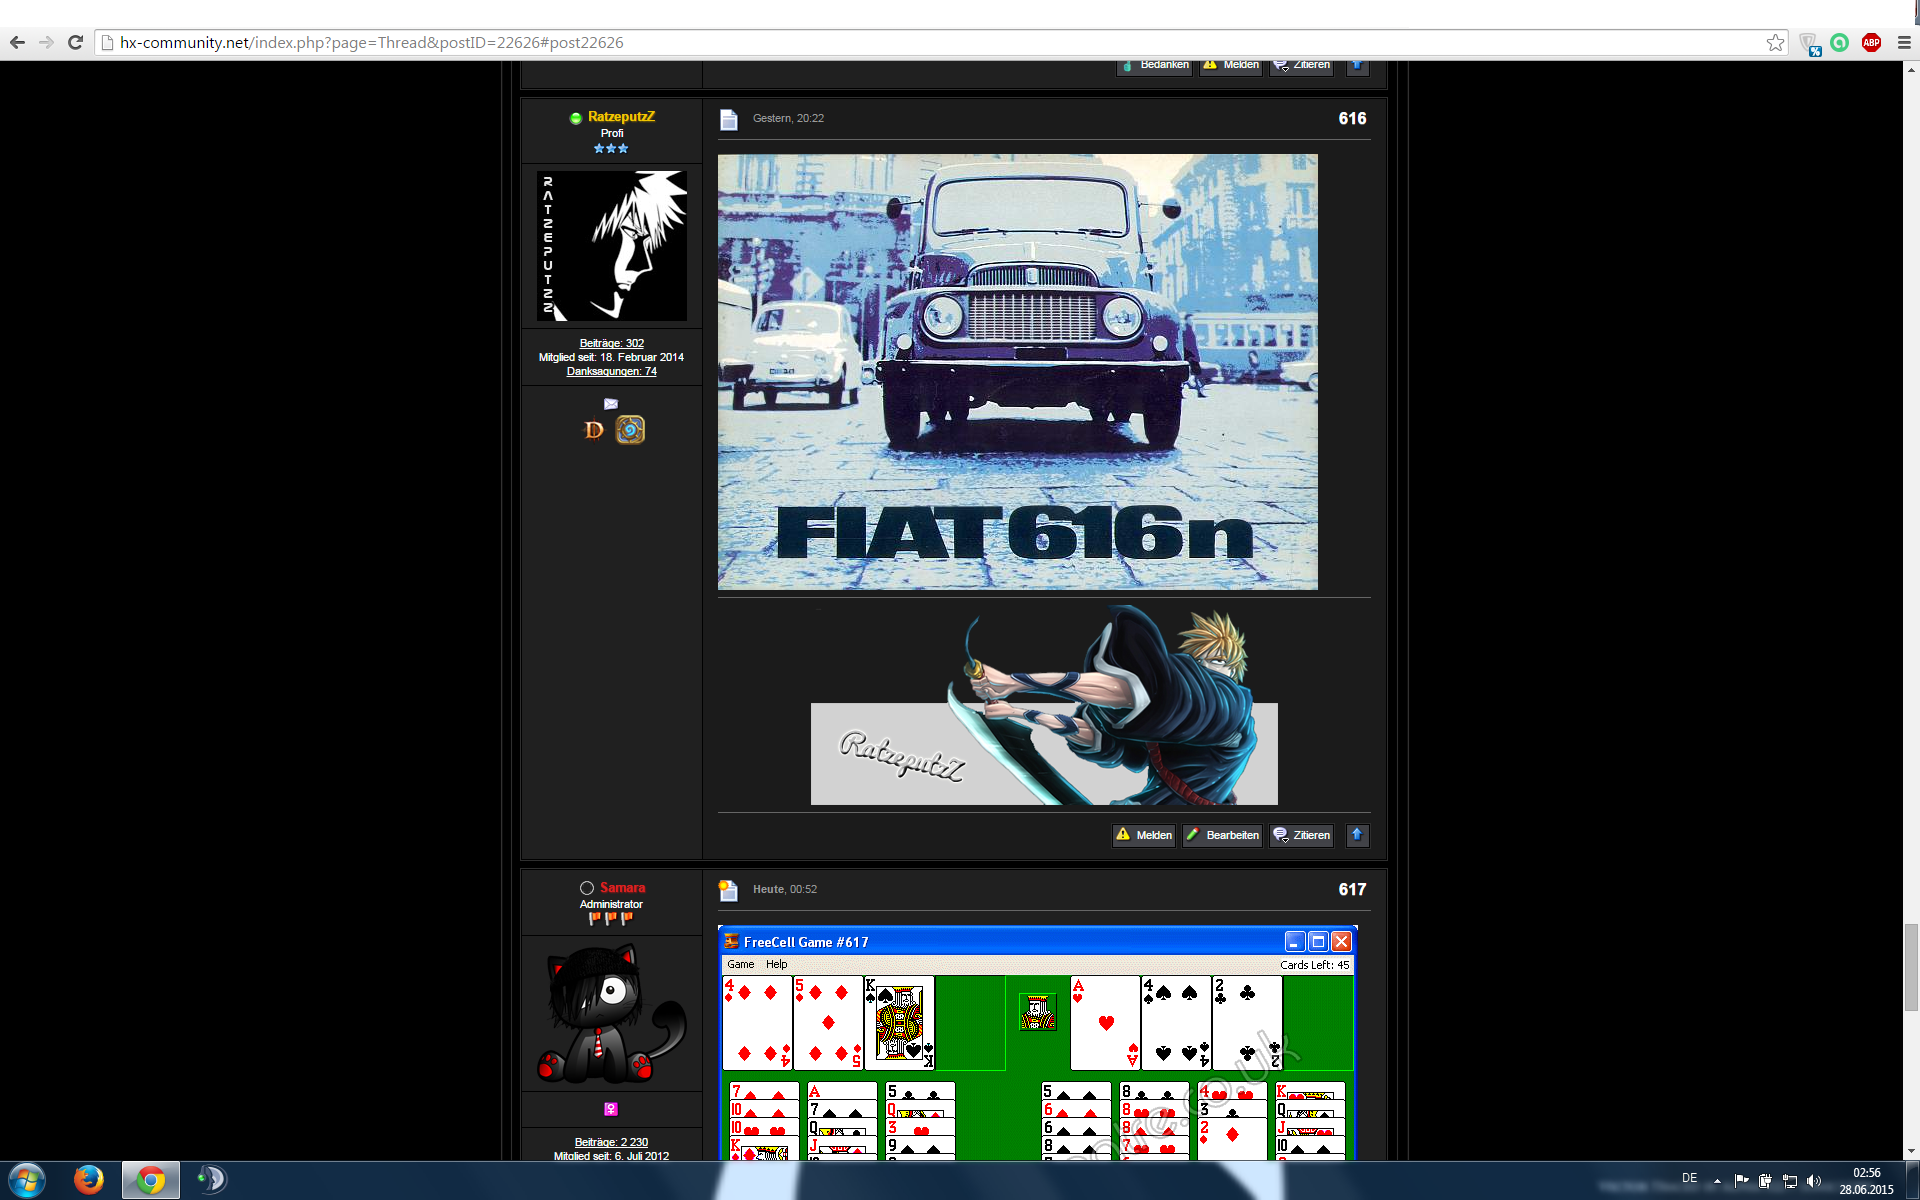Open the private message envelope icon for RatzeputzZ

point(611,404)
